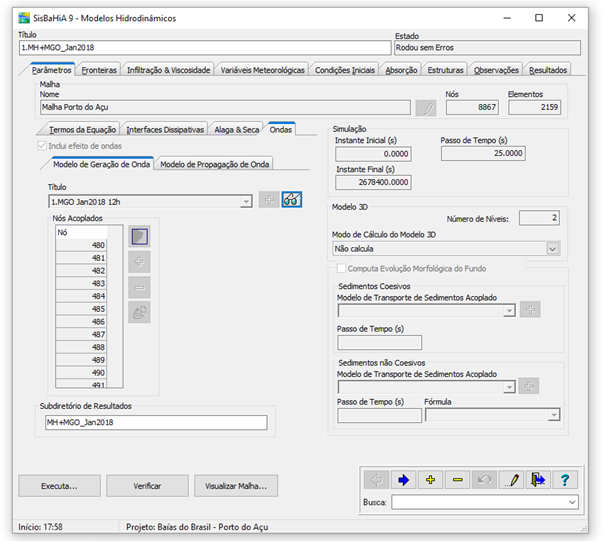
Task: Add a coupled node with plus icon
Action: 139,262
